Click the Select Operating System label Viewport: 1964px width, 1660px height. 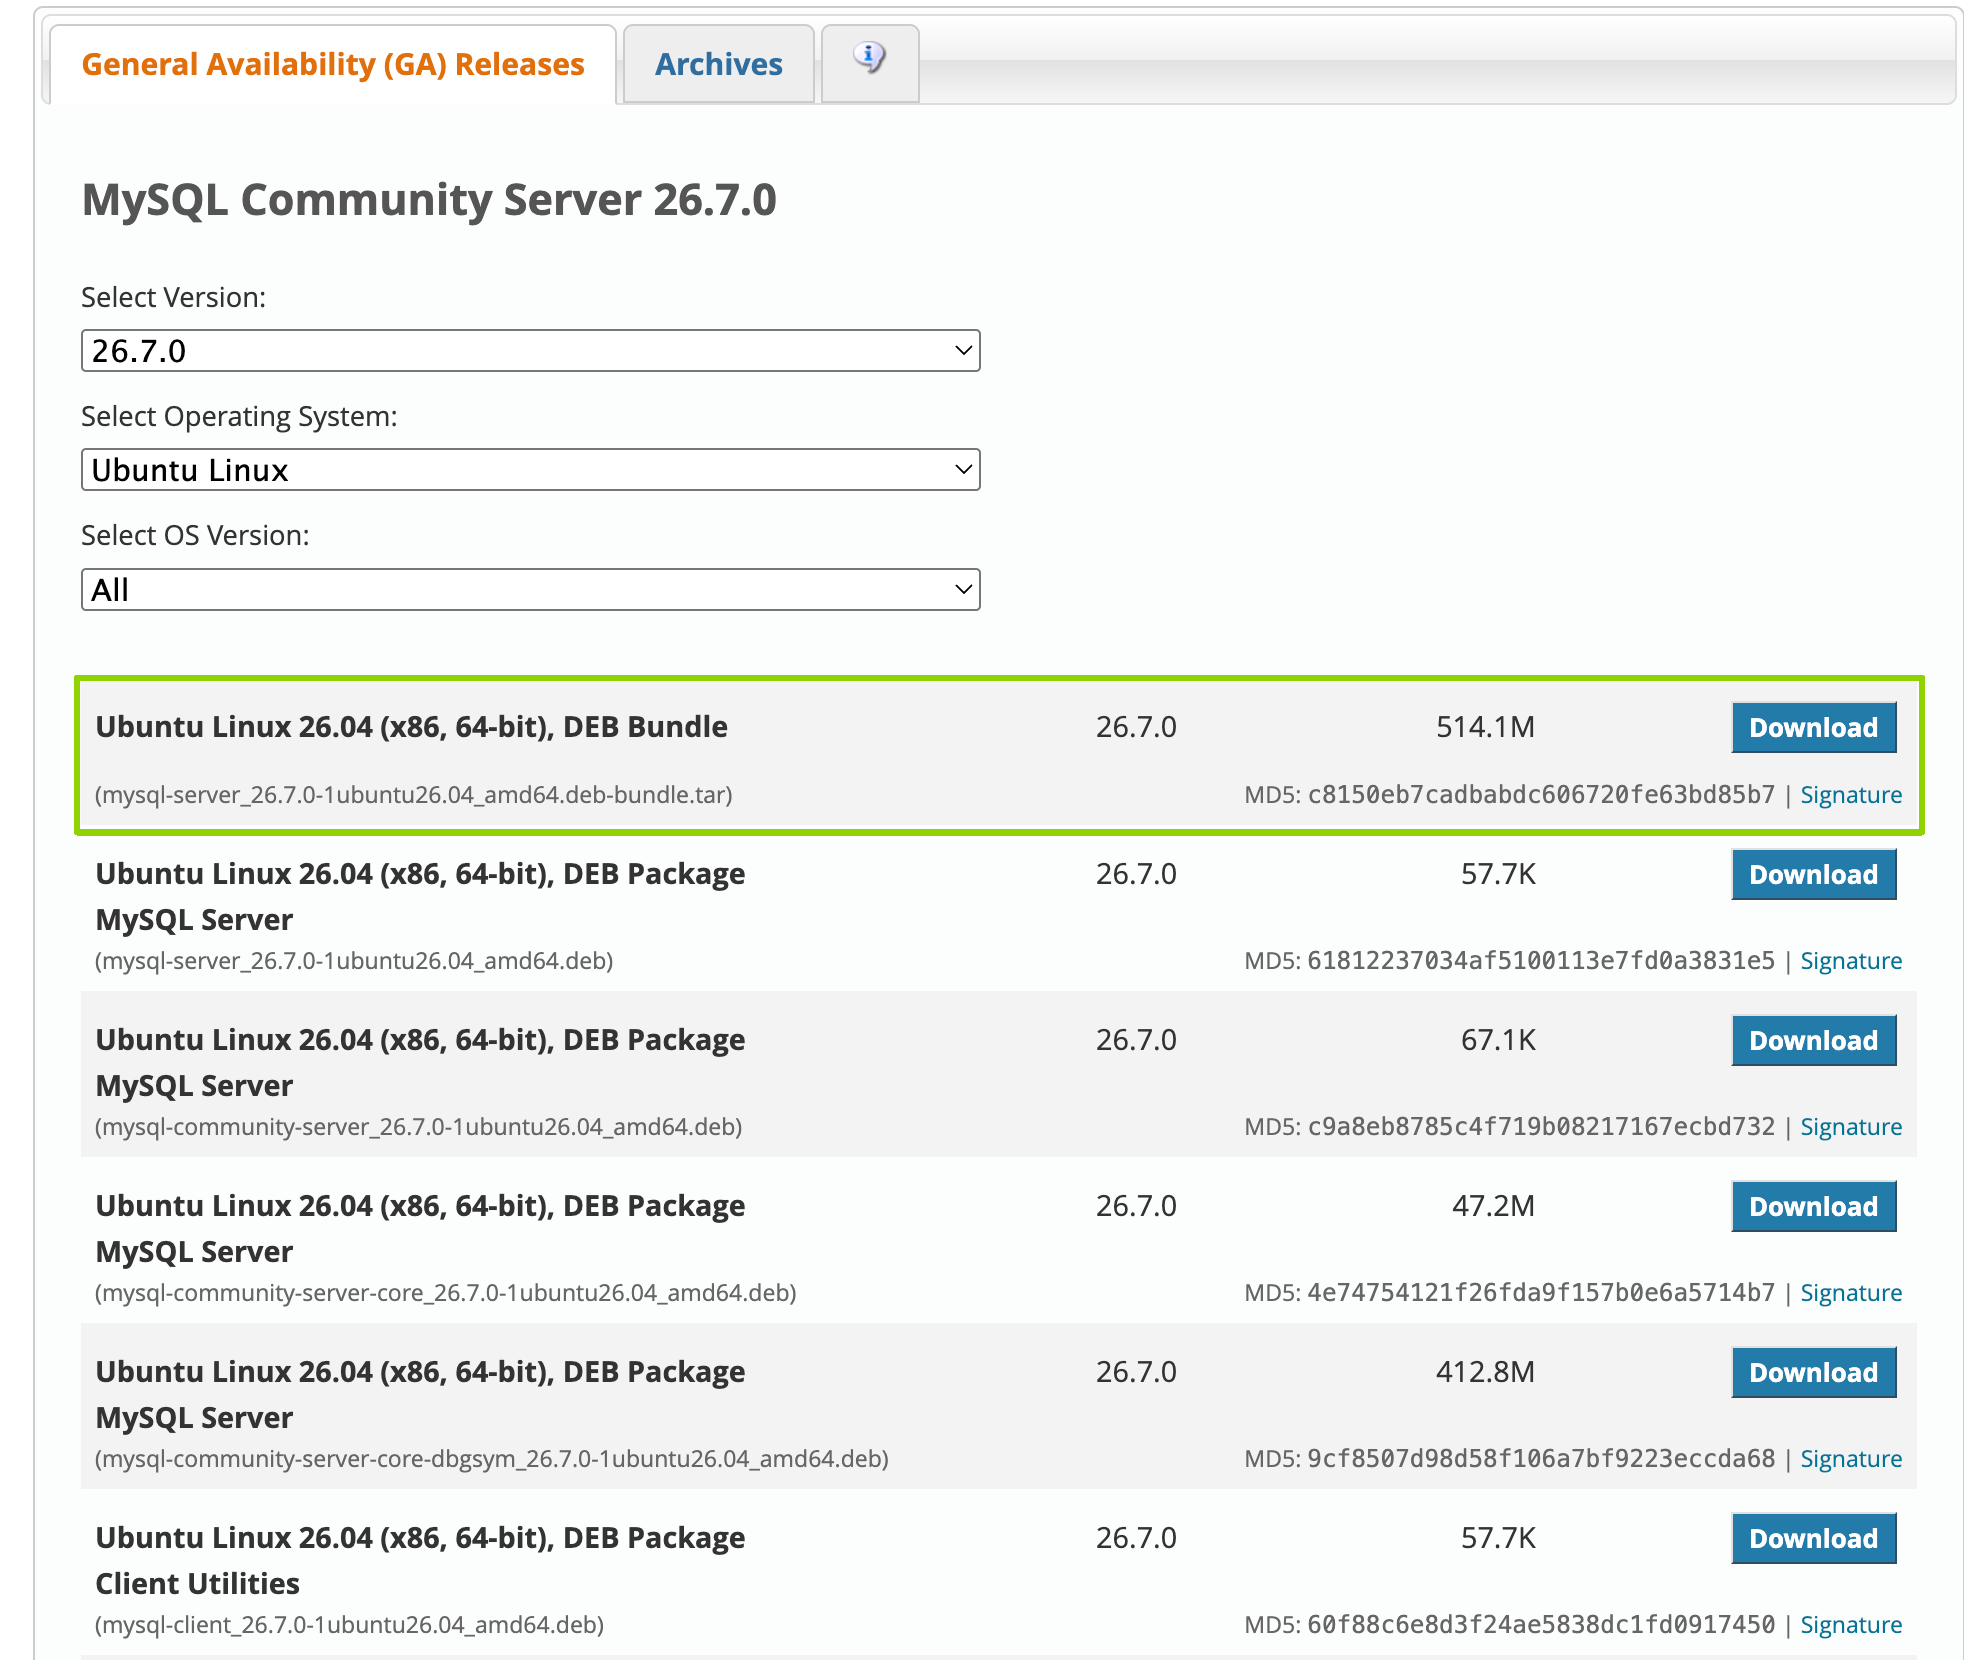coord(240,417)
